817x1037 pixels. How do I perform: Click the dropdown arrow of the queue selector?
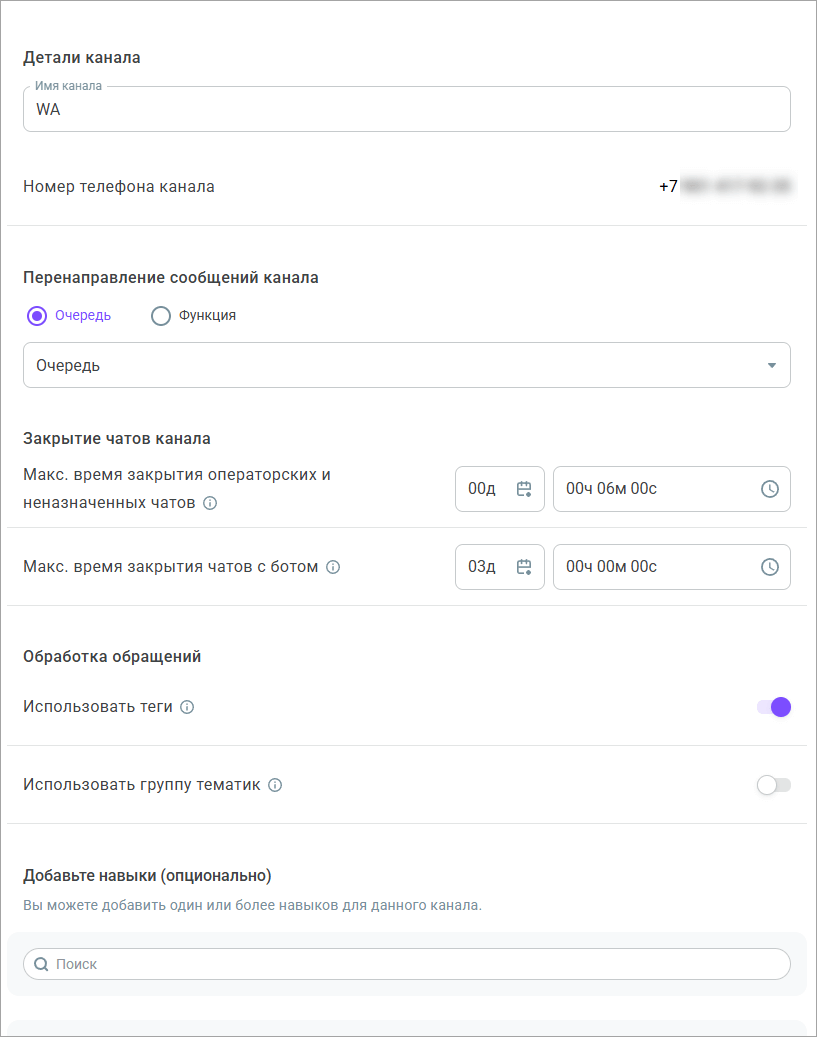771,365
